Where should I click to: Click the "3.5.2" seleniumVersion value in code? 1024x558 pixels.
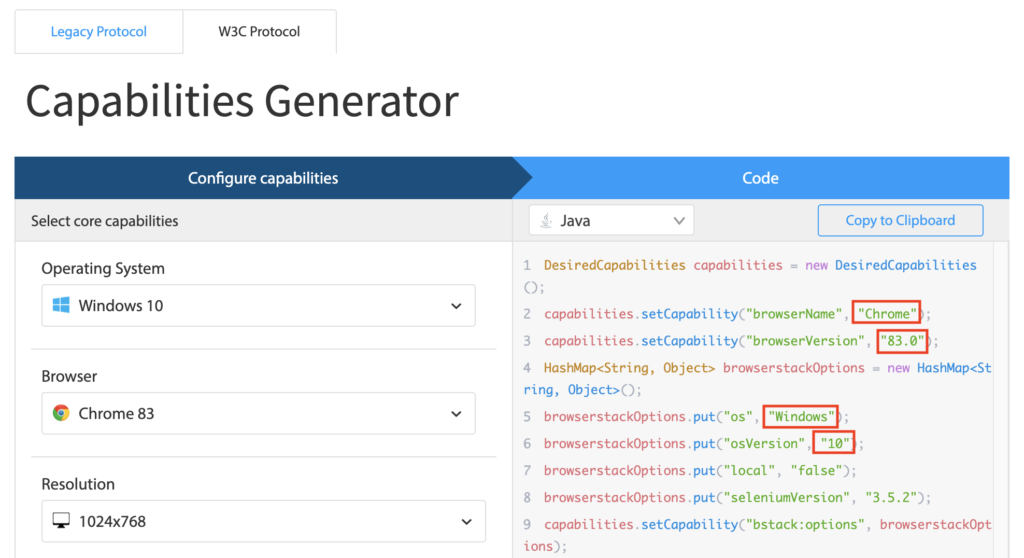(x=891, y=497)
